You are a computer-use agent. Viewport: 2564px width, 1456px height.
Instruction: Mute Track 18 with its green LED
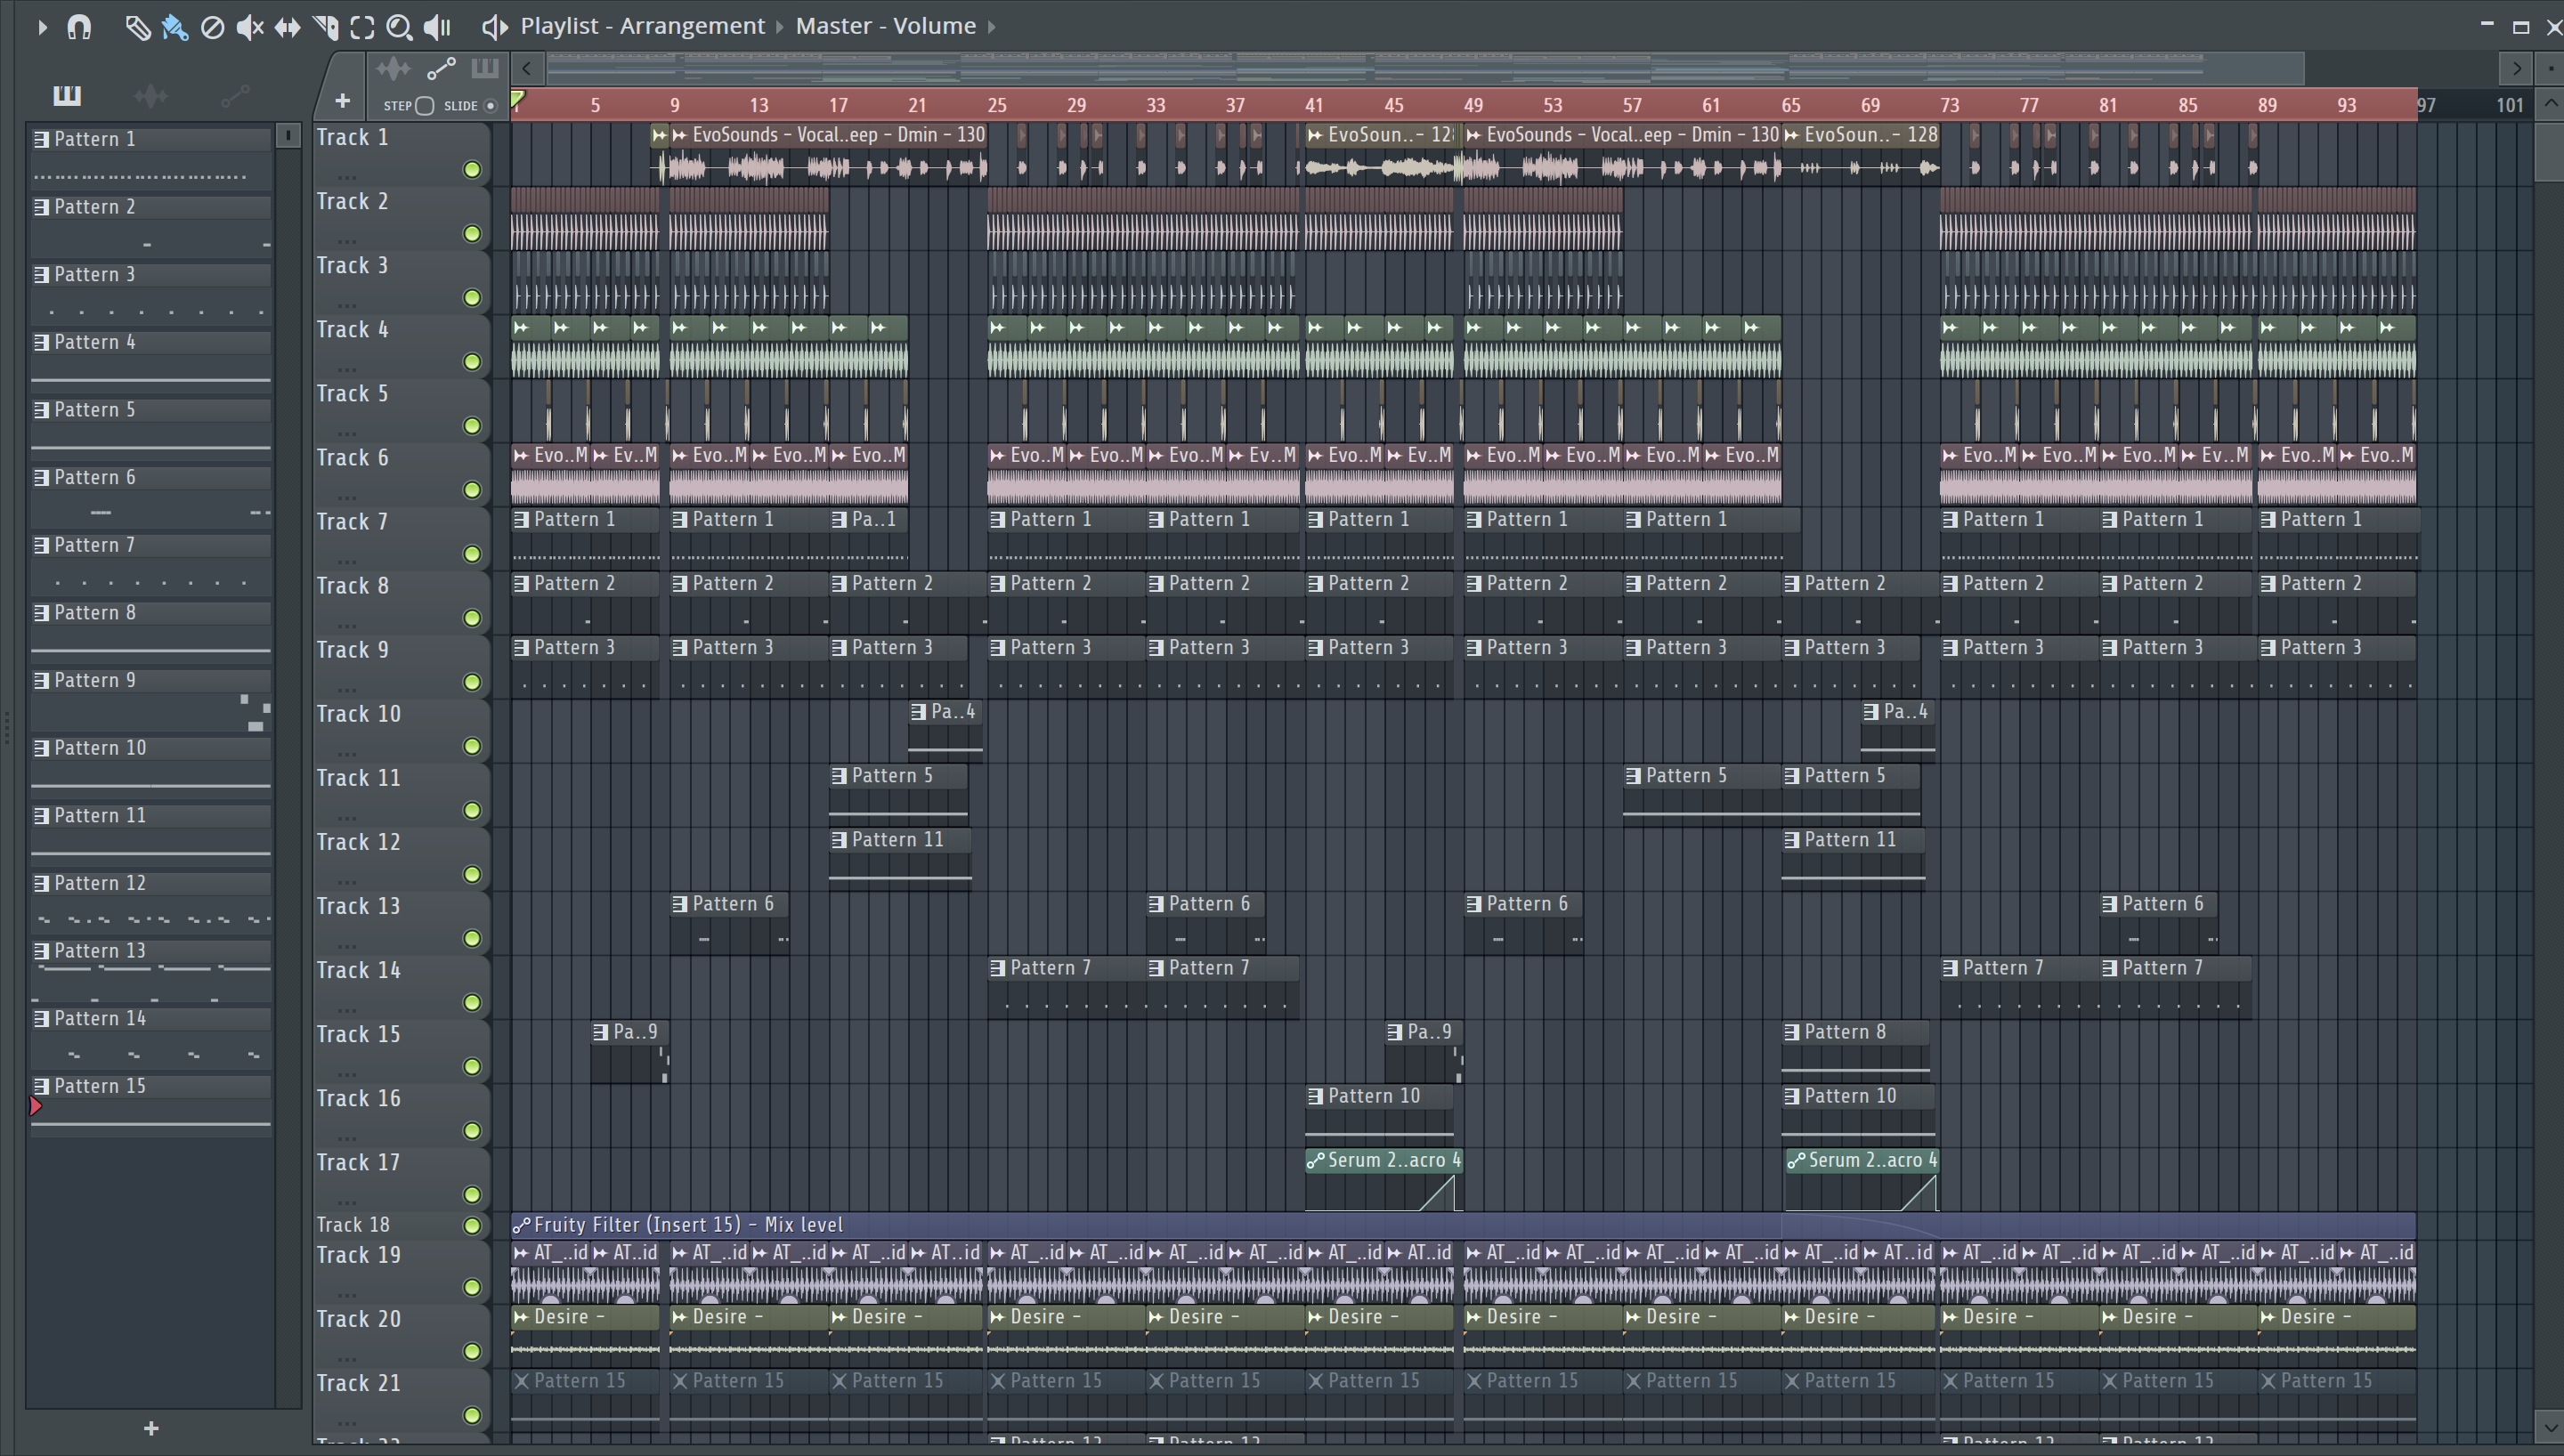pyautogui.click(x=472, y=1226)
